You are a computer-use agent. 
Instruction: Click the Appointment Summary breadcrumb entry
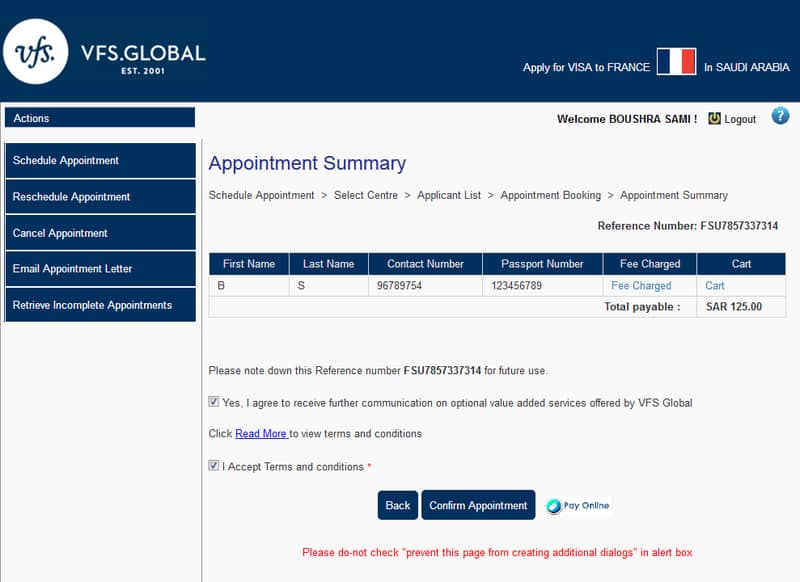coord(674,195)
